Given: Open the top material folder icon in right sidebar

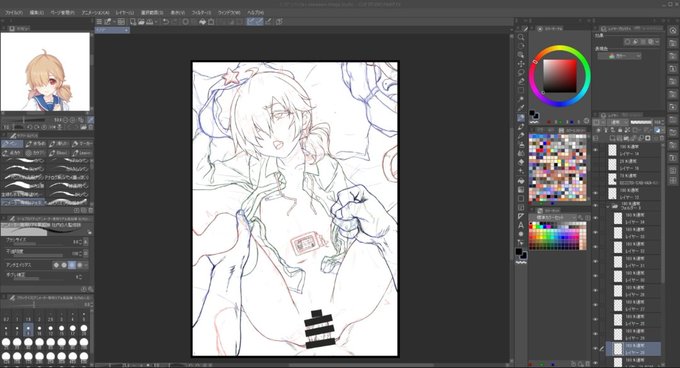Looking at the screenshot, I should [x=673, y=44].
